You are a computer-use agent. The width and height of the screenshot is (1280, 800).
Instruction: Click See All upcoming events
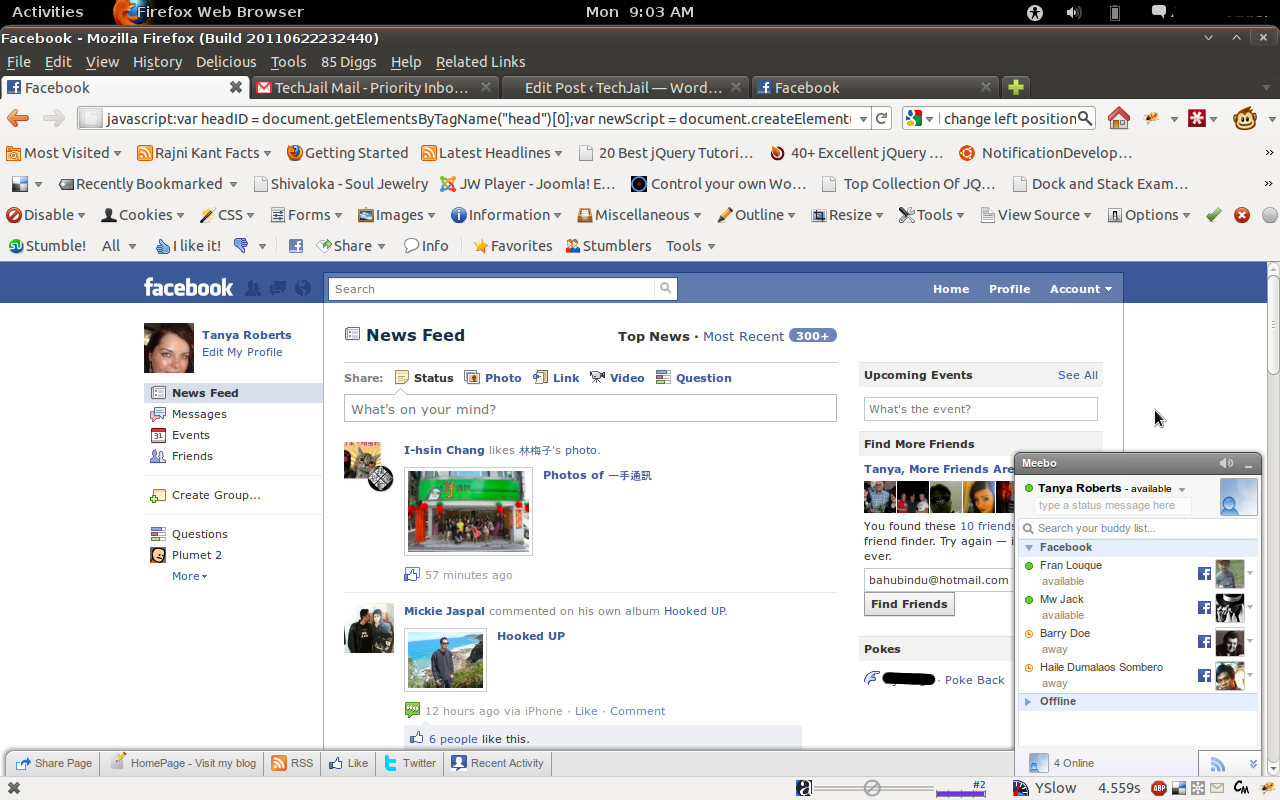[x=1078, y=375]
